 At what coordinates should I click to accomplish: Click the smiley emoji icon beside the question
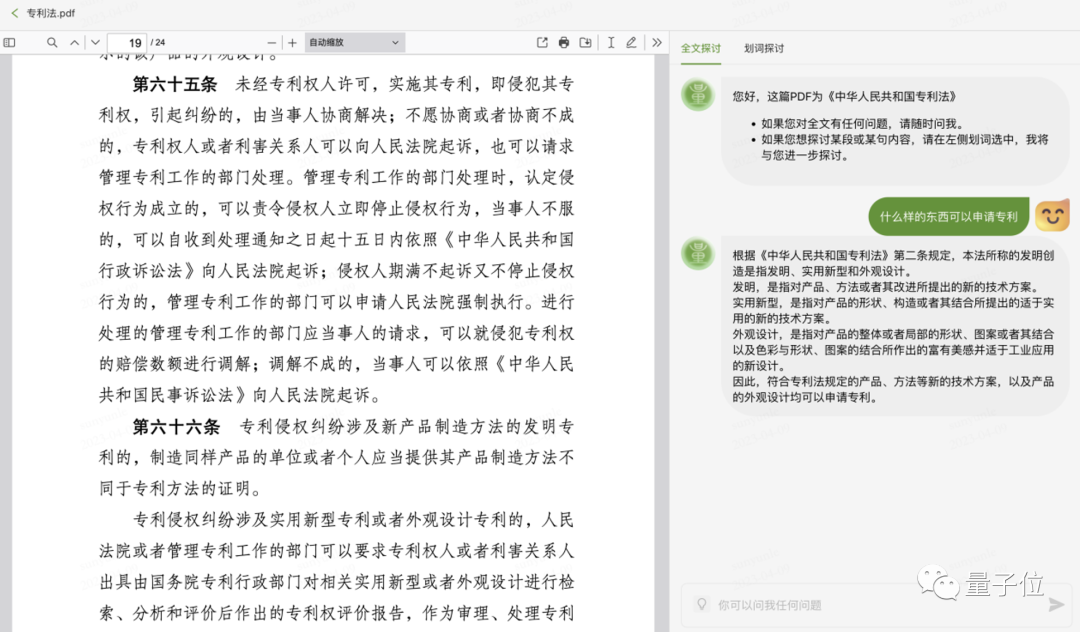point(1051,215)
